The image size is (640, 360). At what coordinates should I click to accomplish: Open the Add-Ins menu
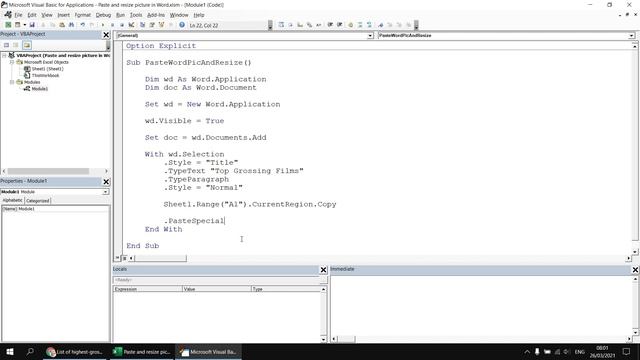[156, 15]
